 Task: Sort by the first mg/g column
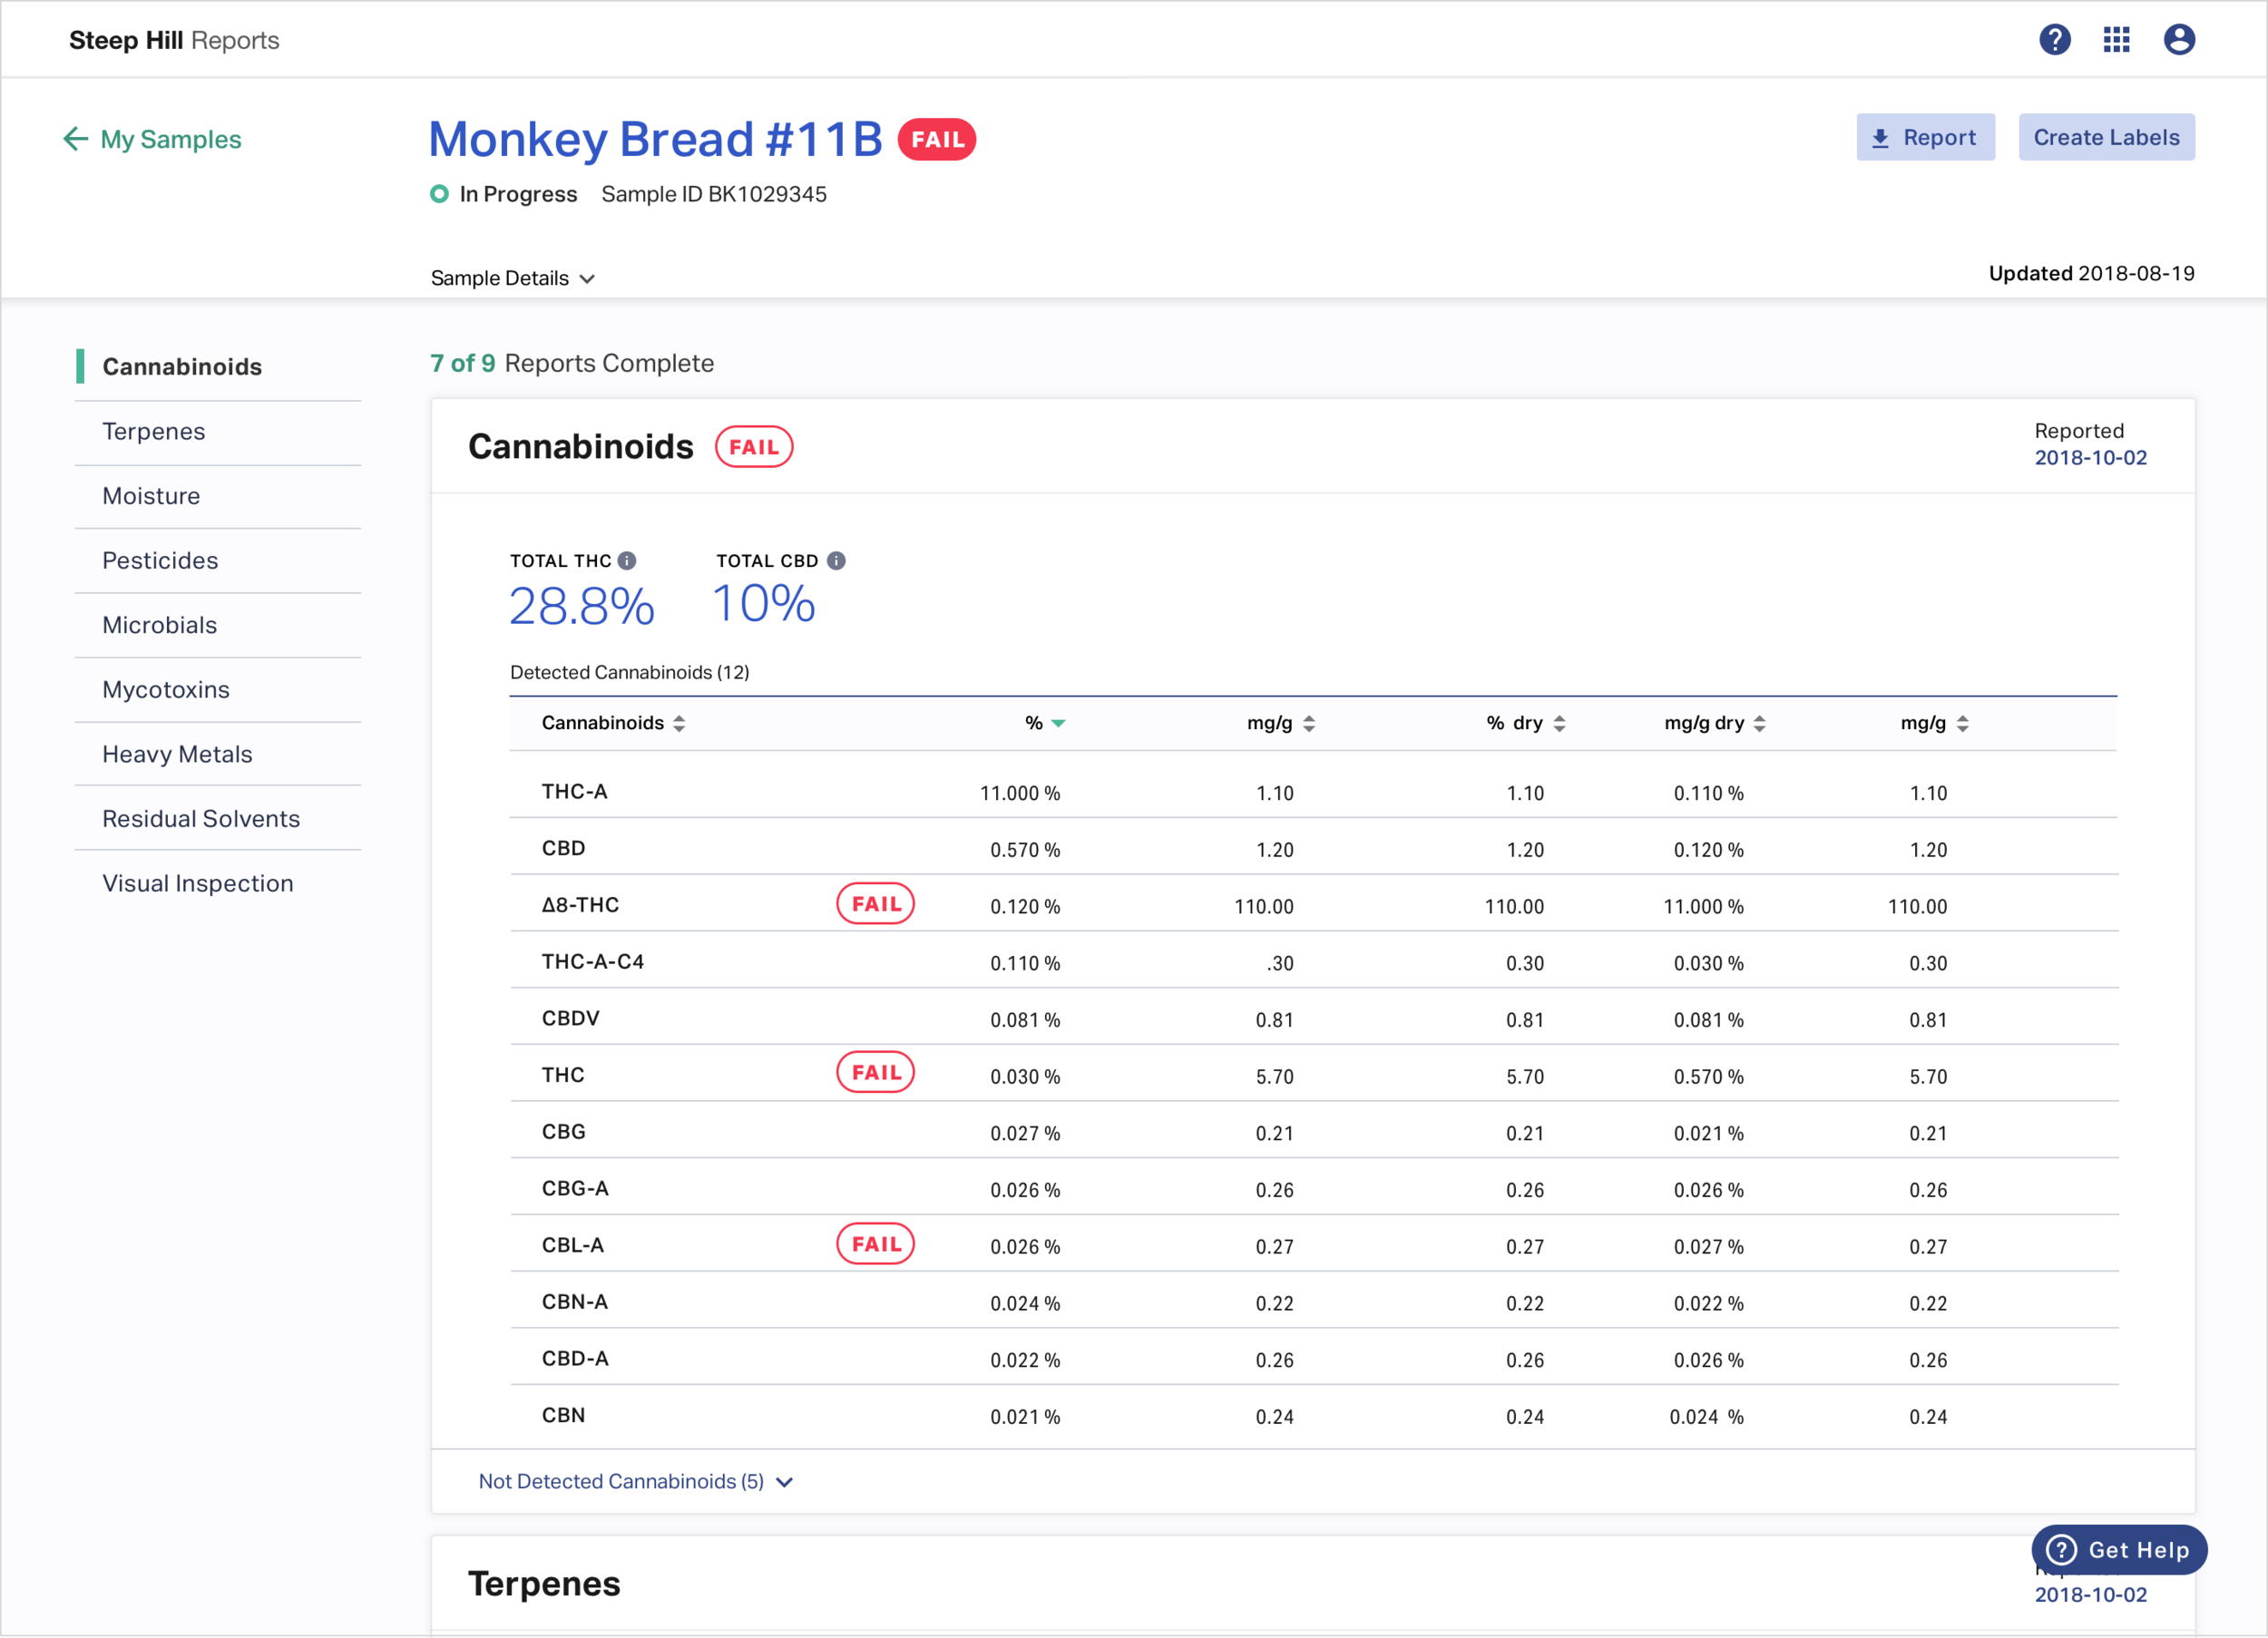tap(1309, 723)
